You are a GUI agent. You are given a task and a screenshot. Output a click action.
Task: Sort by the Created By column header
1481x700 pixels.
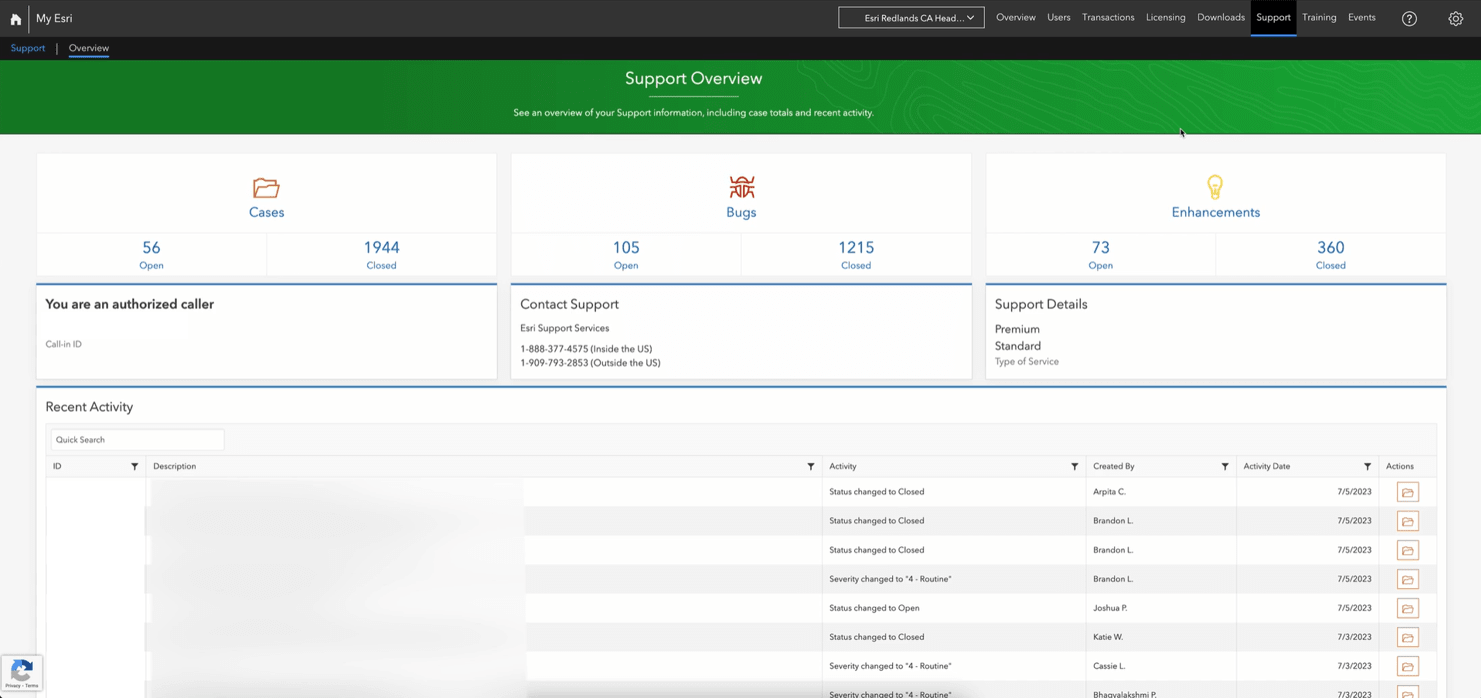[x=1114, y=466]
